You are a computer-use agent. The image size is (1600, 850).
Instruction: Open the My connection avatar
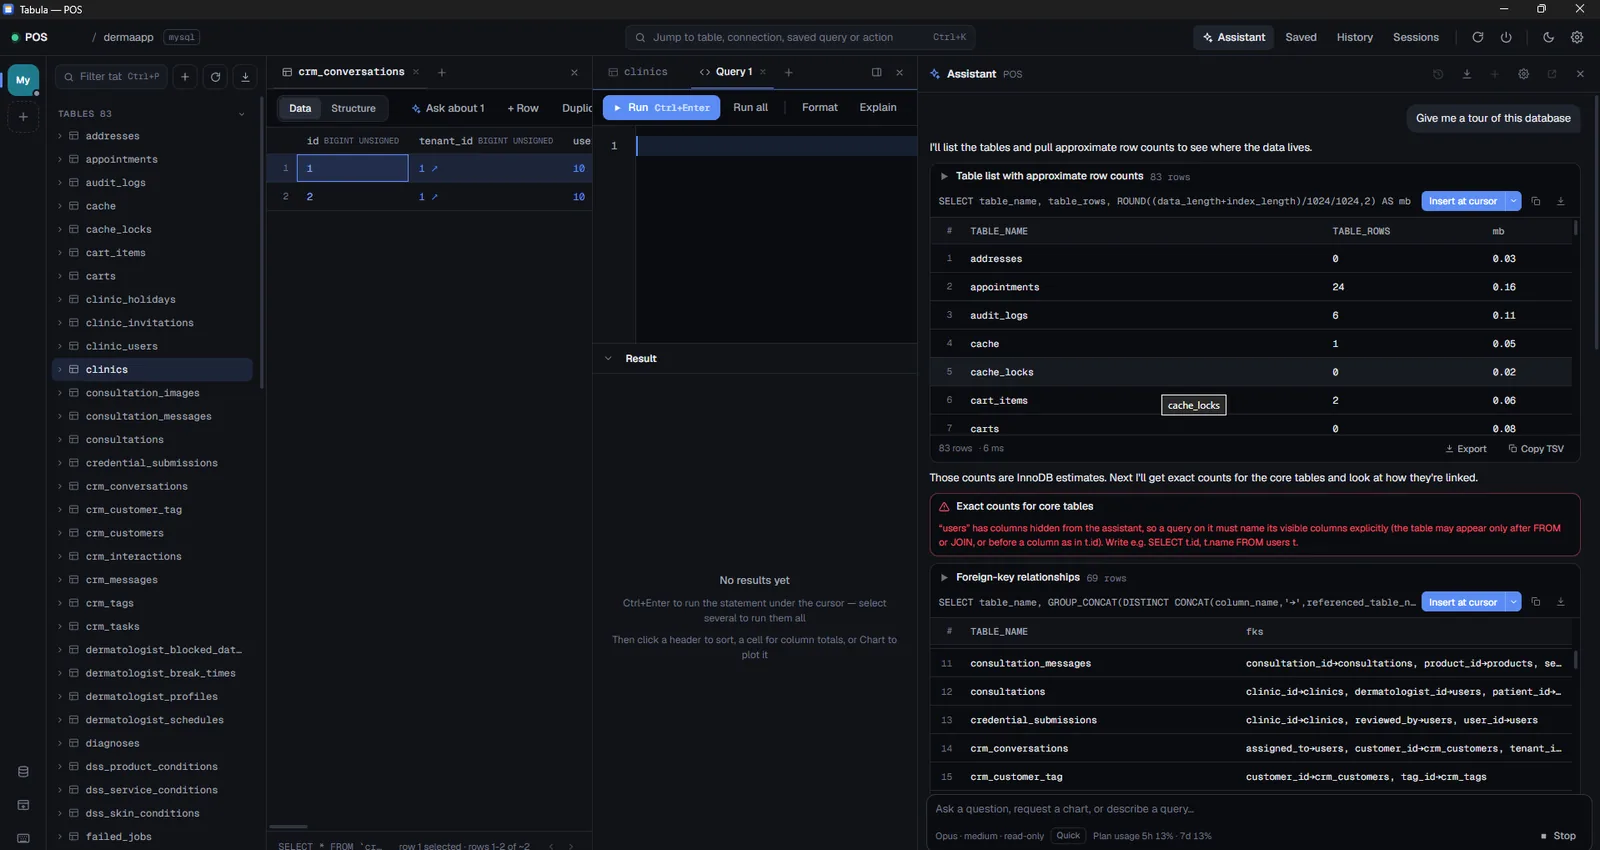pos(23,80)
